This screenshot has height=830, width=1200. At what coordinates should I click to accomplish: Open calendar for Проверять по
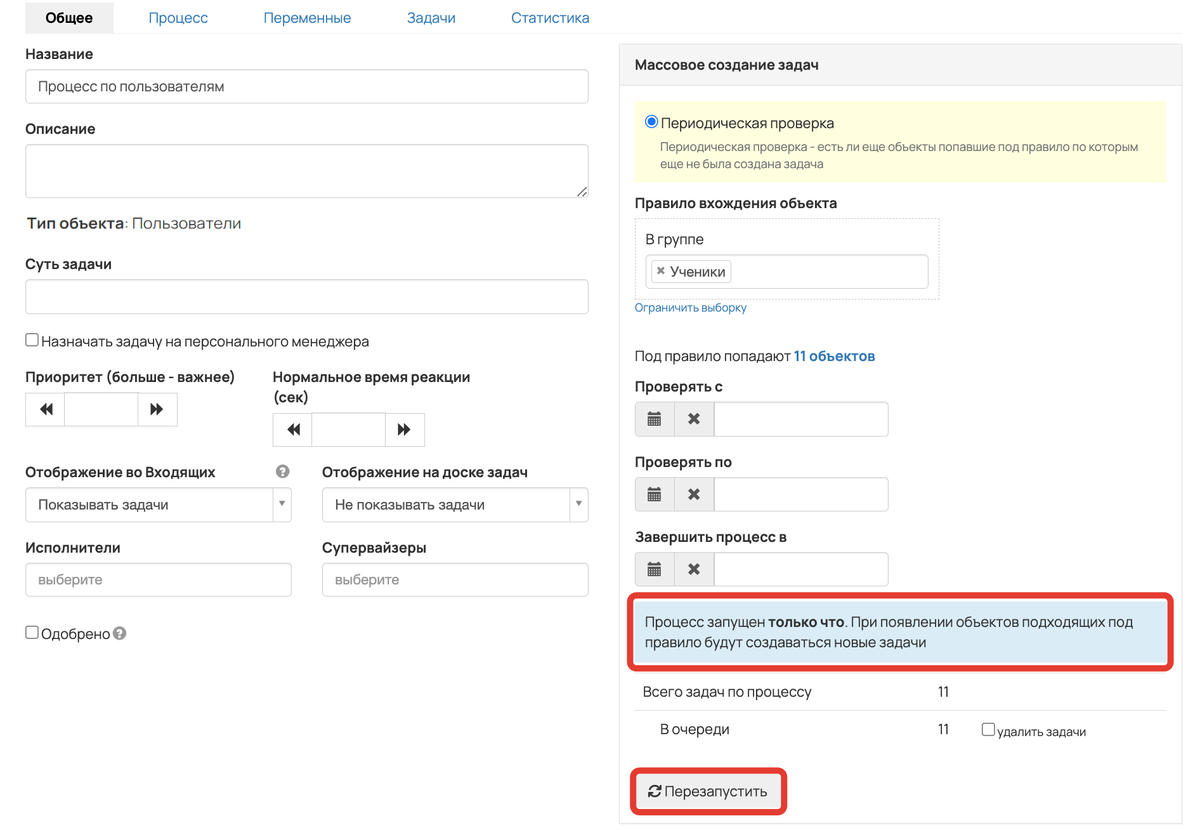click(655, 494)
